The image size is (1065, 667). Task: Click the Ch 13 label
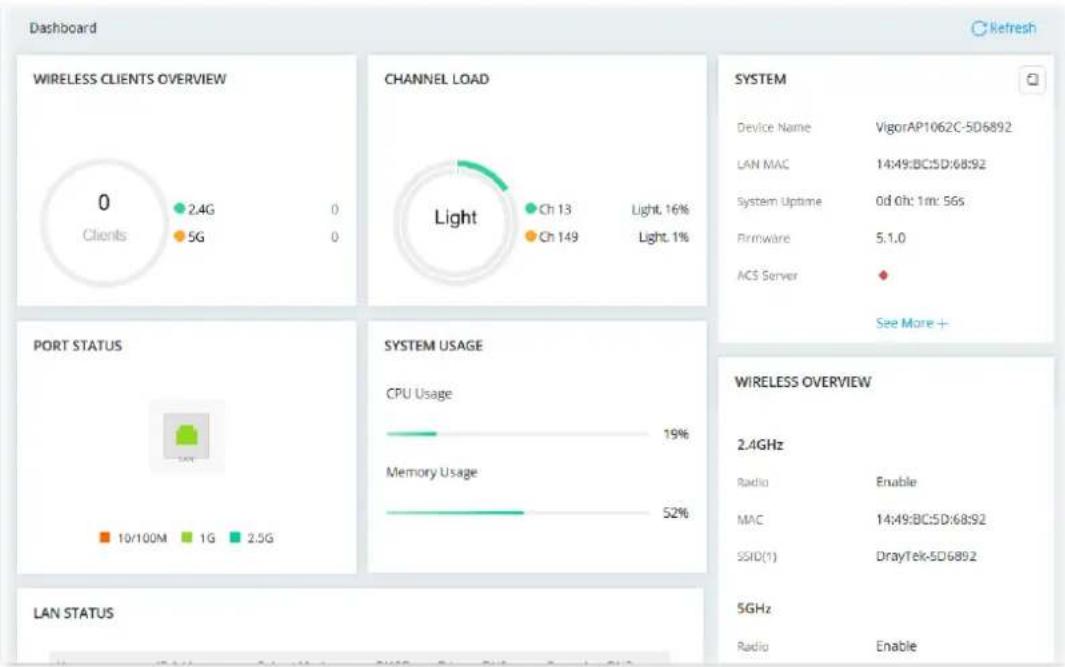[555, 209]
